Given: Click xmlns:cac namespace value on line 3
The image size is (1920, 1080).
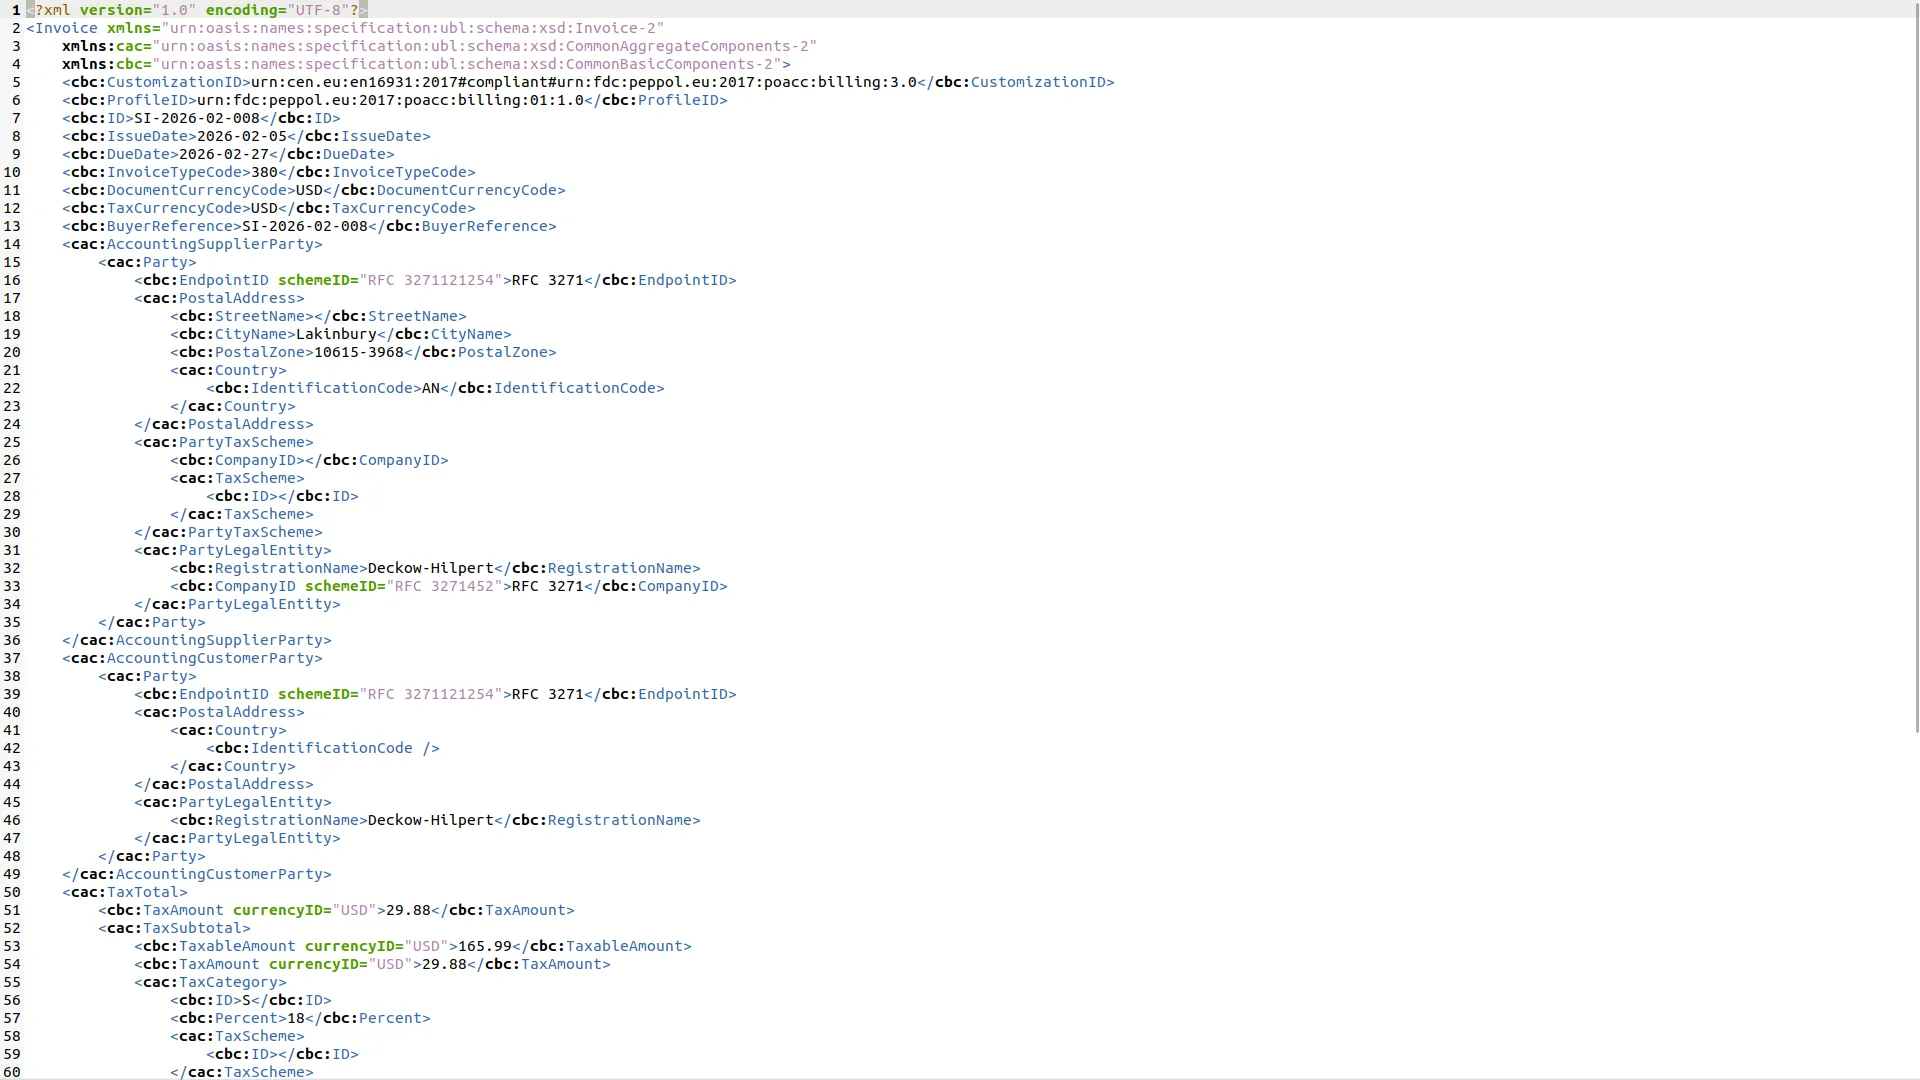Looking at the screenshot, I should 485,46.
